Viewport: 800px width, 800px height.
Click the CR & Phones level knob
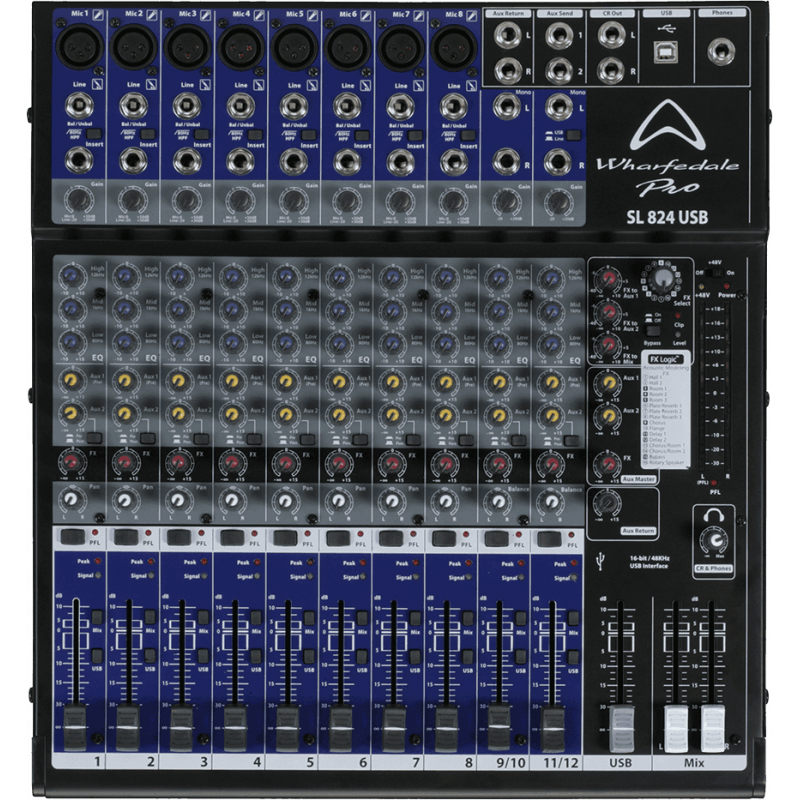coord(713,541)
